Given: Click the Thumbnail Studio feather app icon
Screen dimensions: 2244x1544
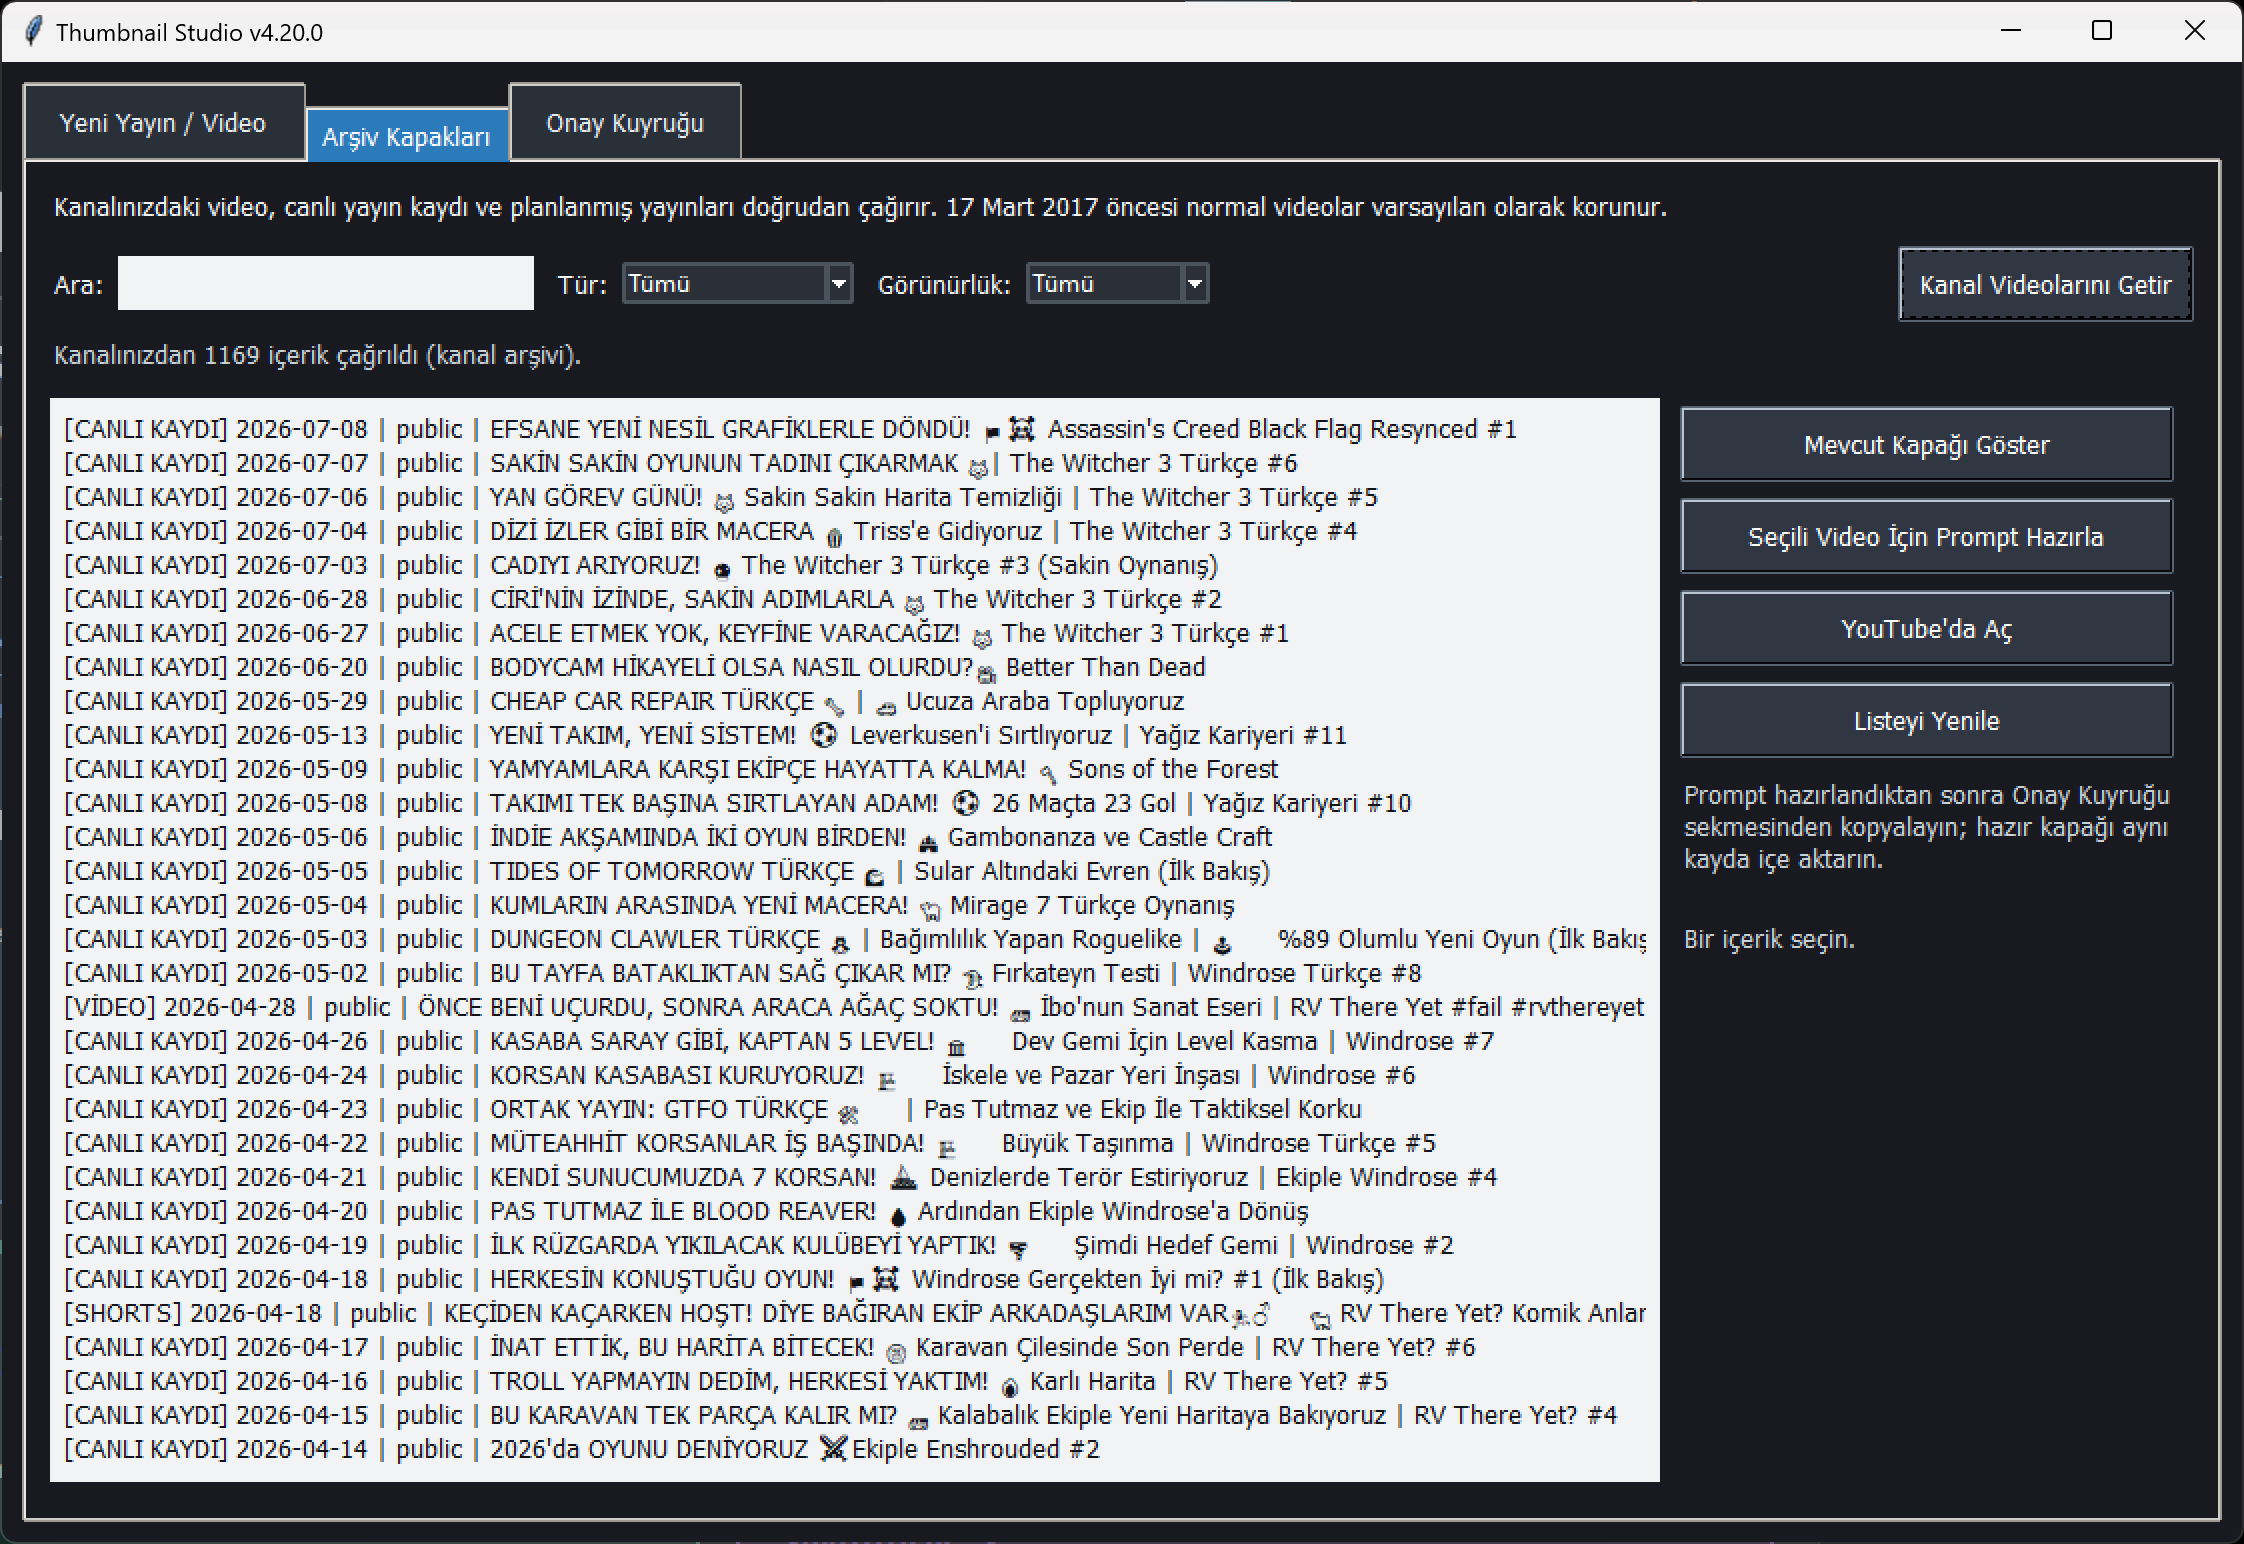Looking at the screenshot, I should click(x=33, y=32).
